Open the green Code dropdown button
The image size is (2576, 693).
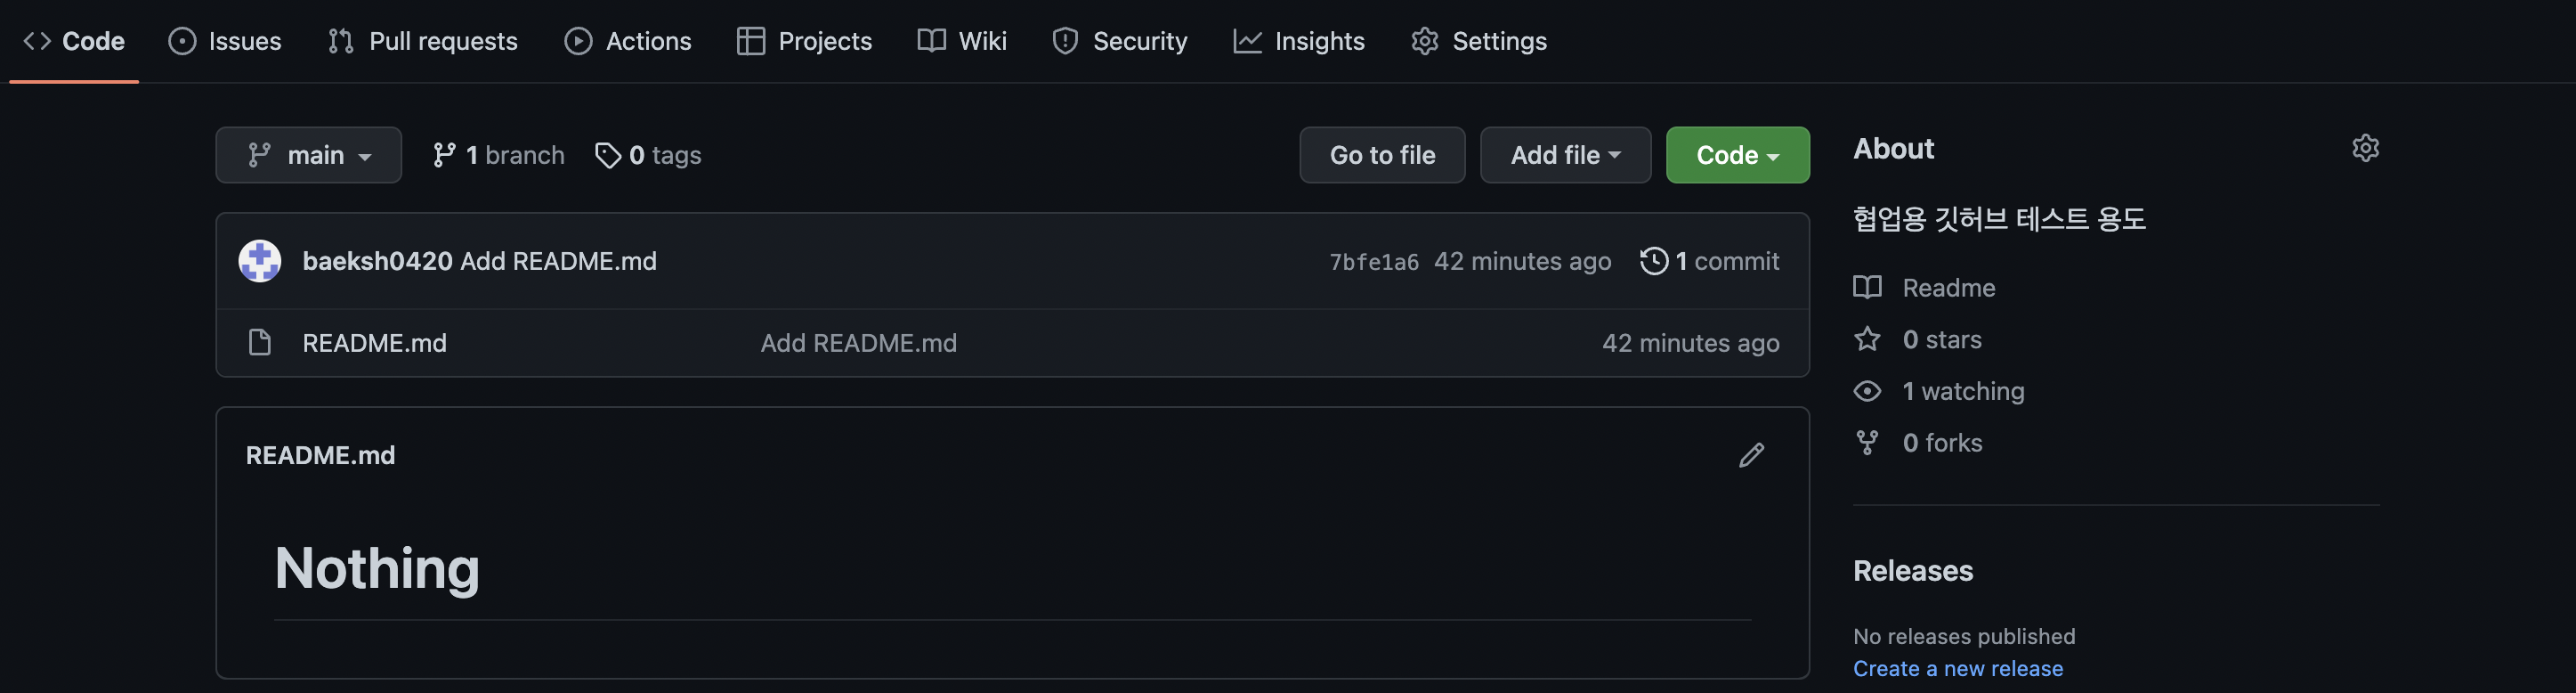1737,155
